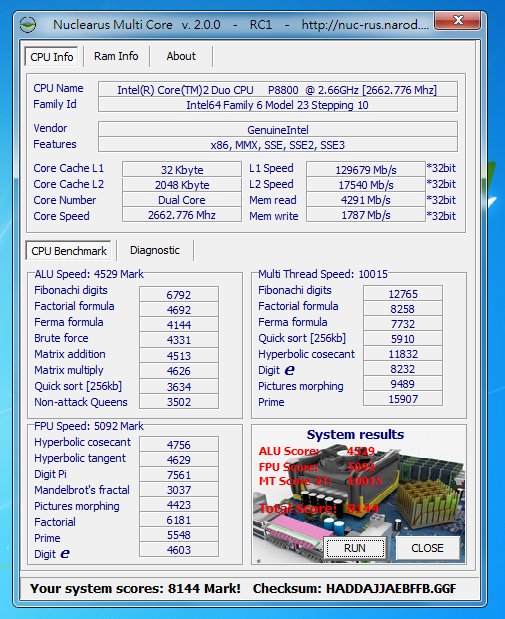Image resolution: width=505 pixels, height=619 pixels.
Task: Click FPU Pictures morphing score 4423
Action: (x=179, y=505)
